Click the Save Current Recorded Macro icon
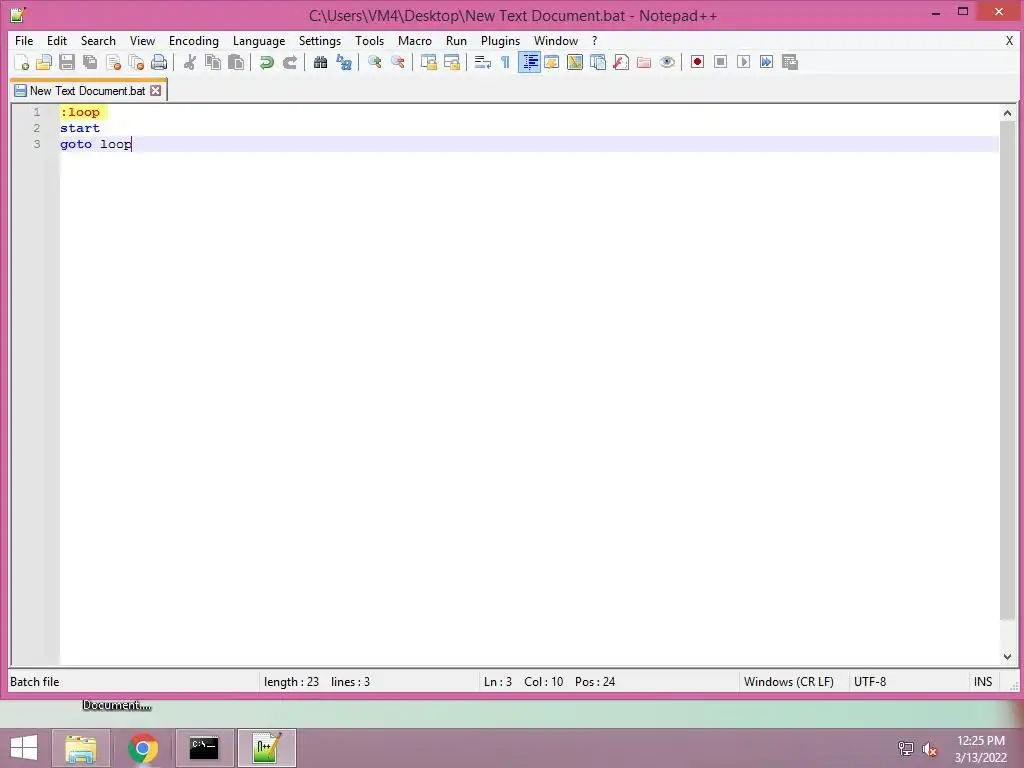The width and height of the screenshot is (1024, 768). click(x=790, y=62)
